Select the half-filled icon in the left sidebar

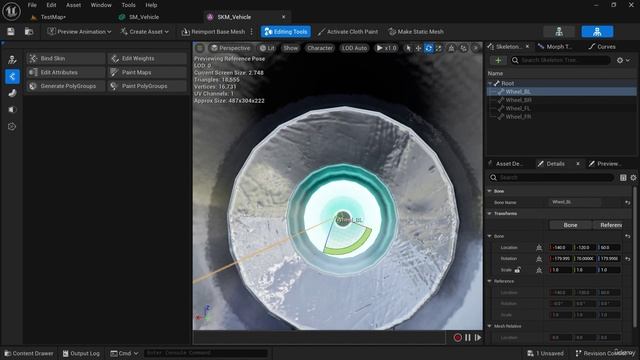tap(12, 110)
